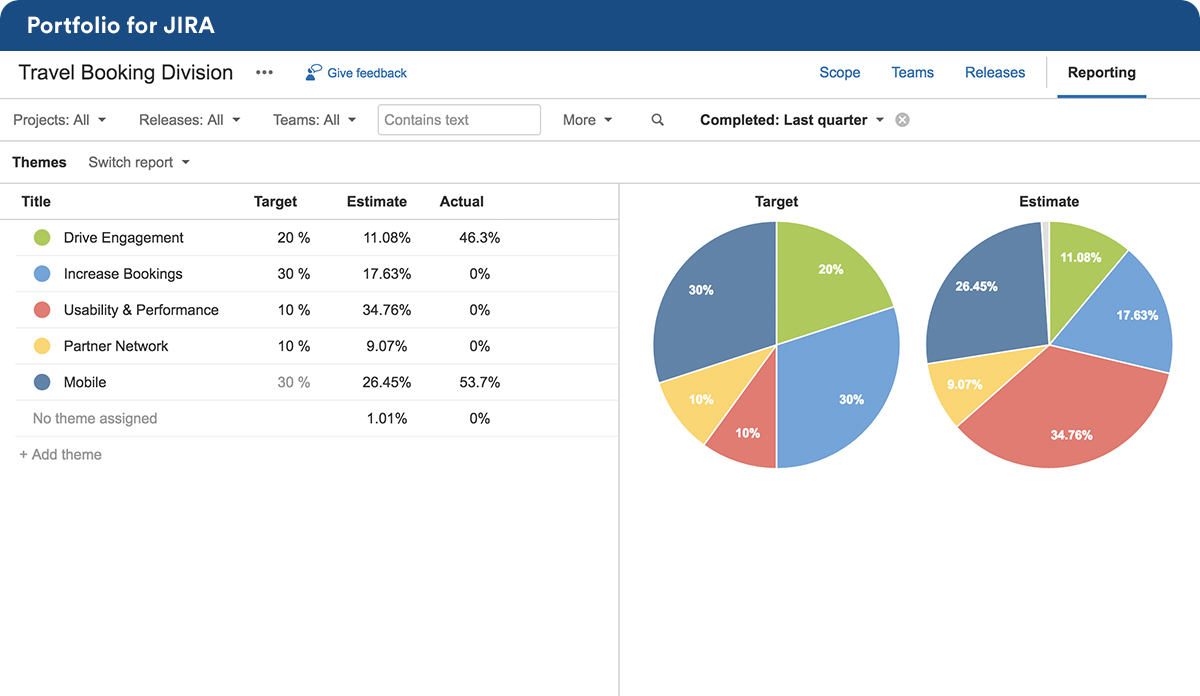Focus the Contains text search field
The image size is (1200, 696).
[x=459, y=120]
